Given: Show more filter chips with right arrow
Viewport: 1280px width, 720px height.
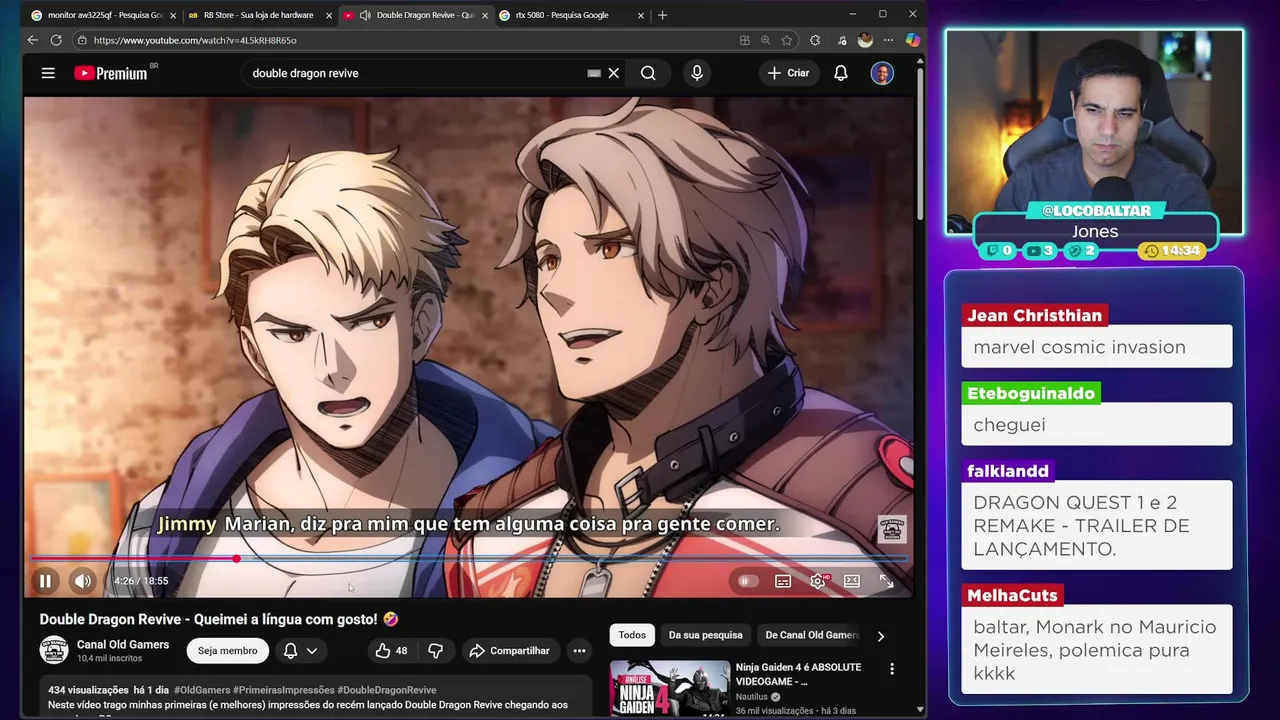Looking at the screenshot, I should (x=880, y=635).
